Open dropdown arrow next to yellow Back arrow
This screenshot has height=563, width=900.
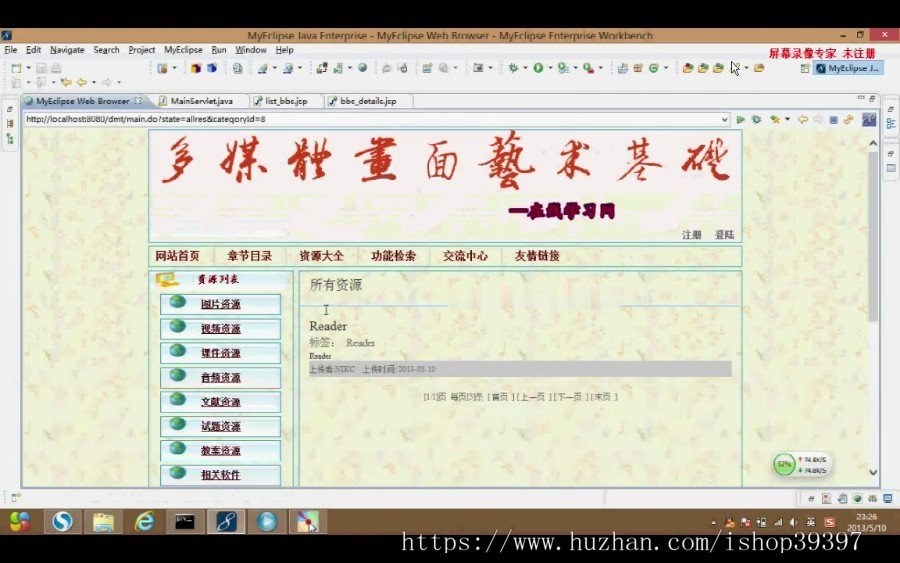pos(94,82)
